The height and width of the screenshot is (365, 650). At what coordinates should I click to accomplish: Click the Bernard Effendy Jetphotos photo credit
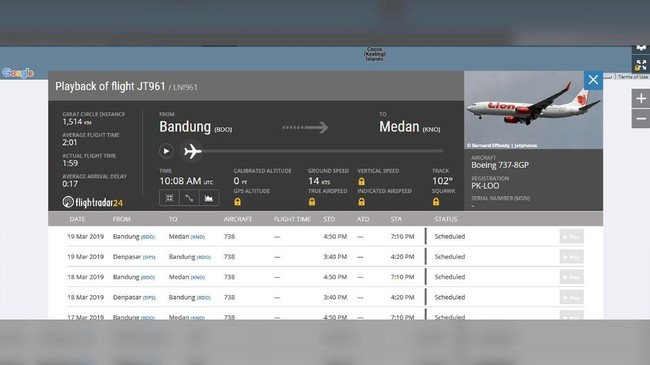click(502, 146)
